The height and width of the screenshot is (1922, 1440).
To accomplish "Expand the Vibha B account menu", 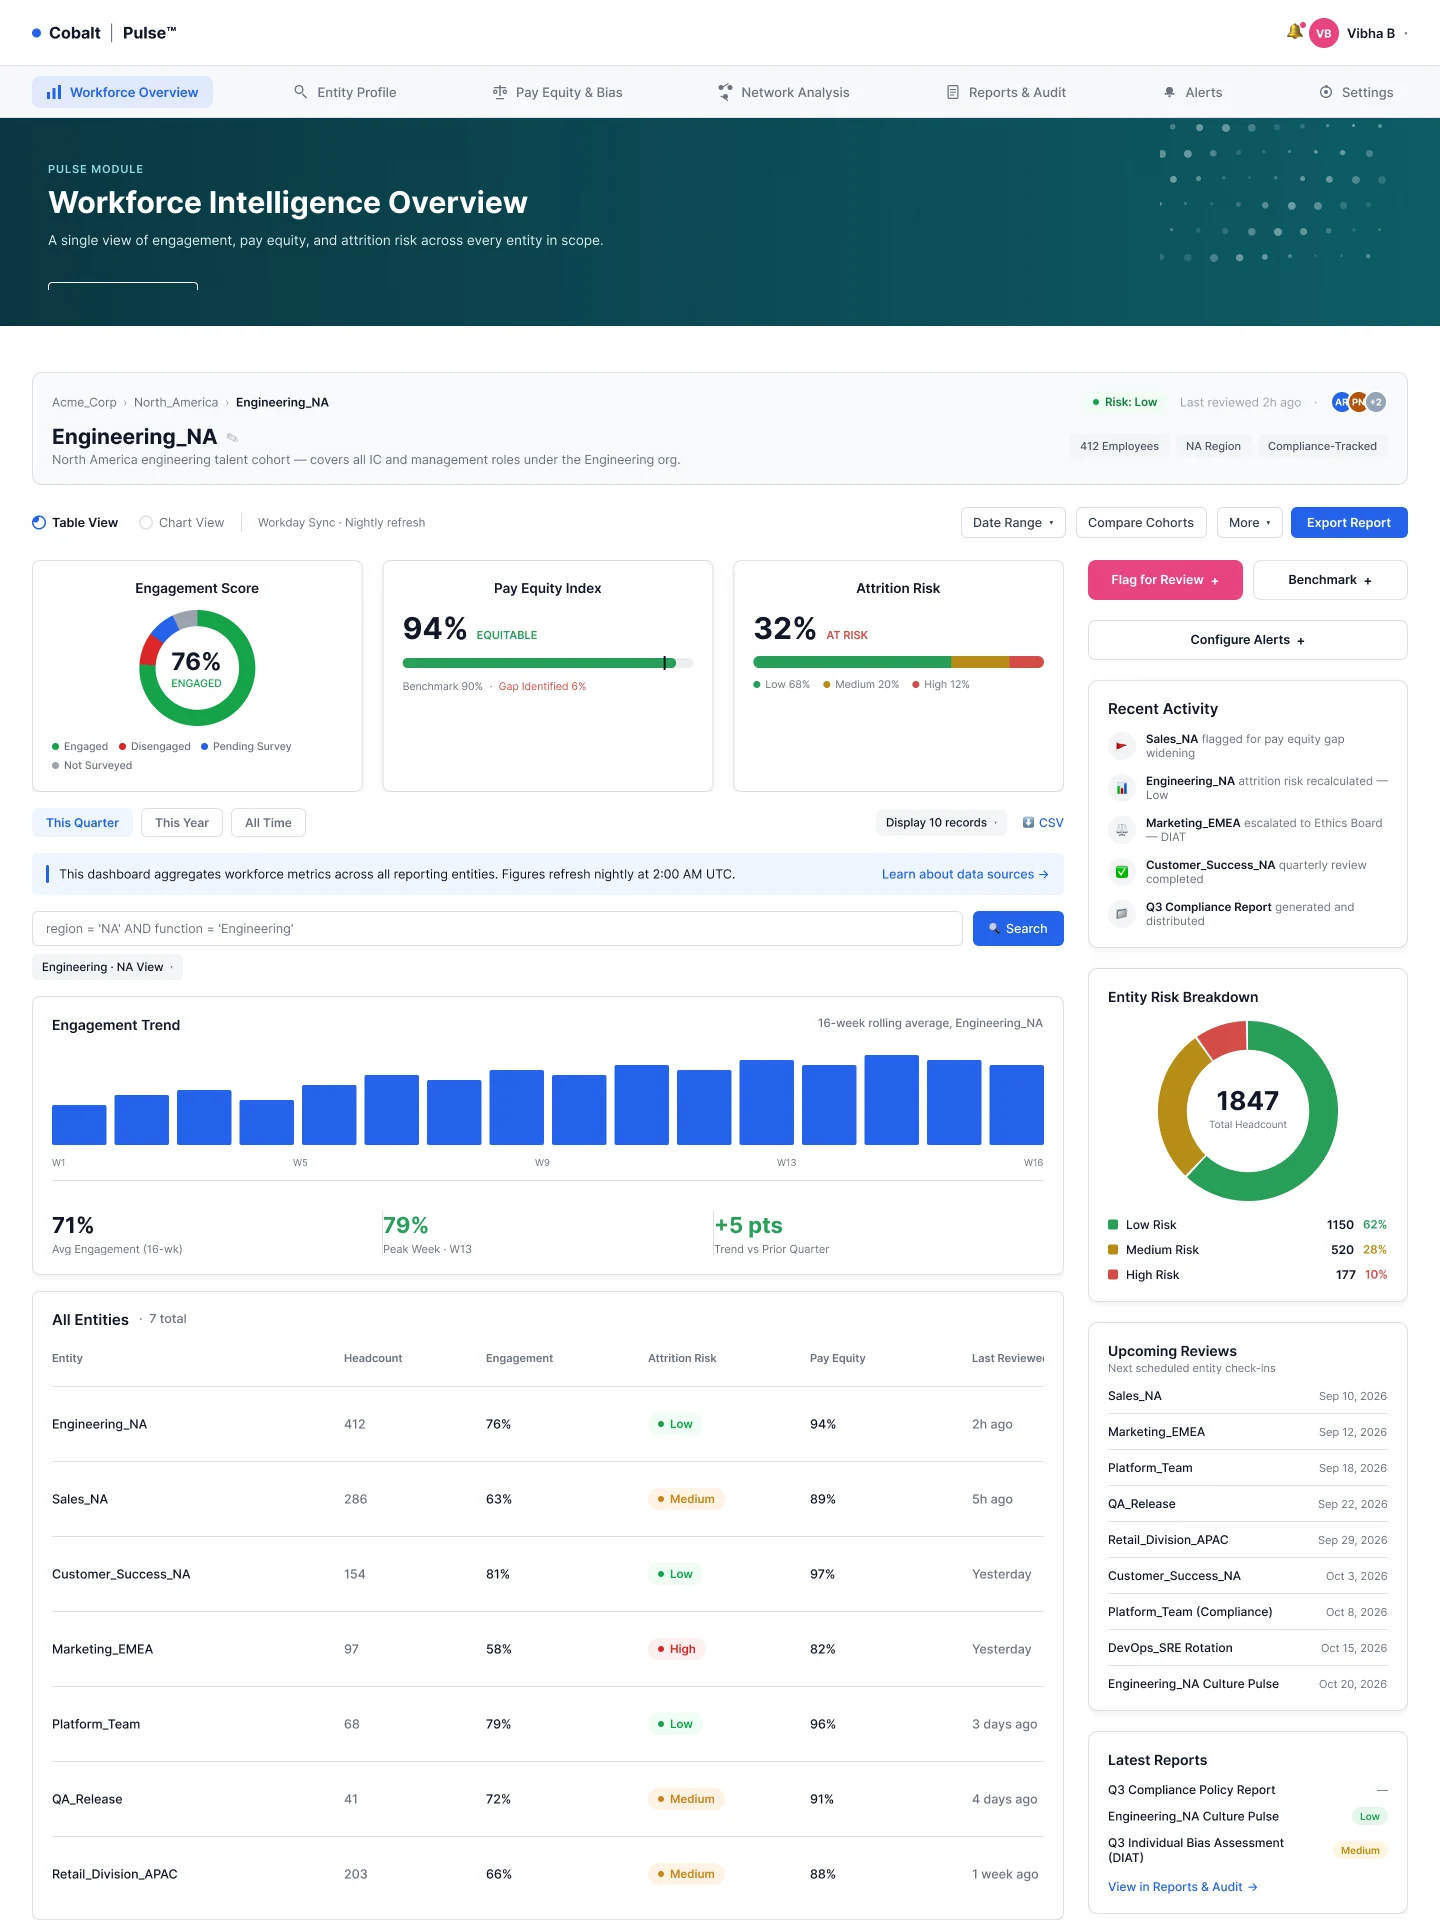I will [x=1377, y=33].
